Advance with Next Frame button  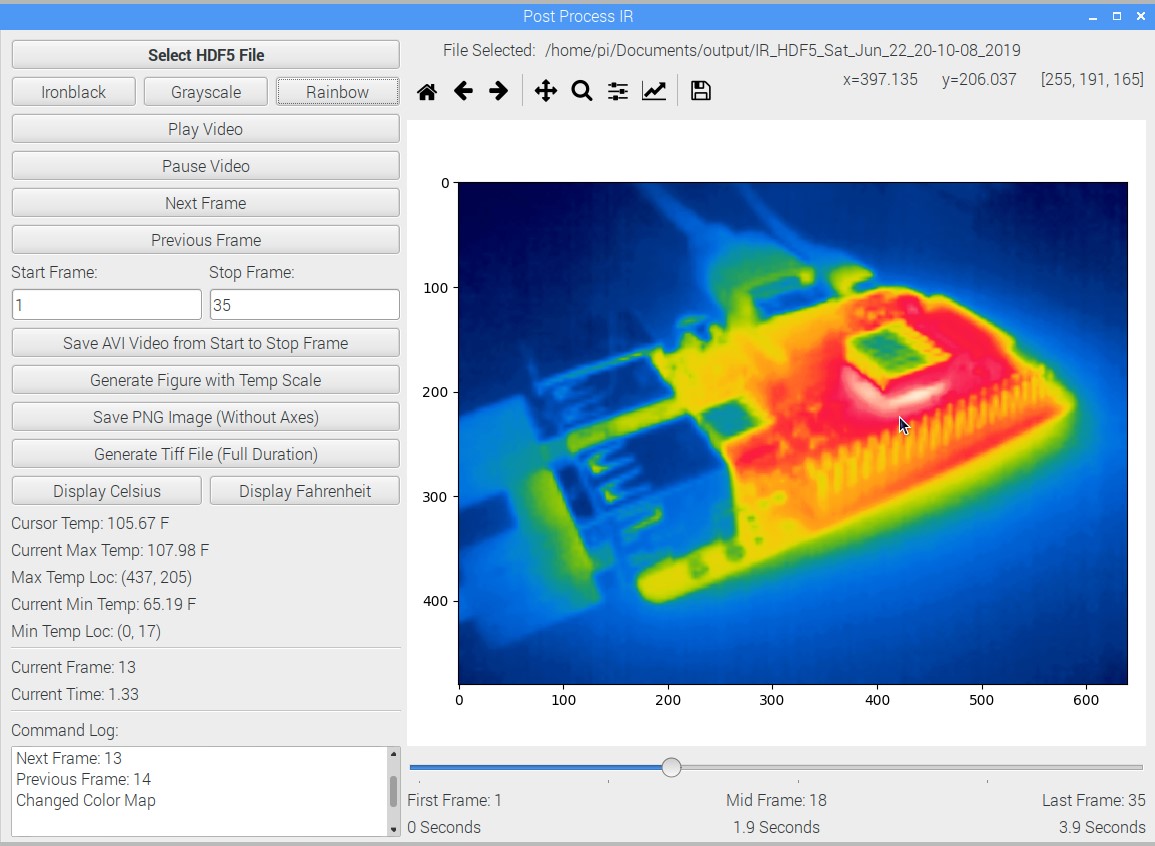[x=206, y=203]
